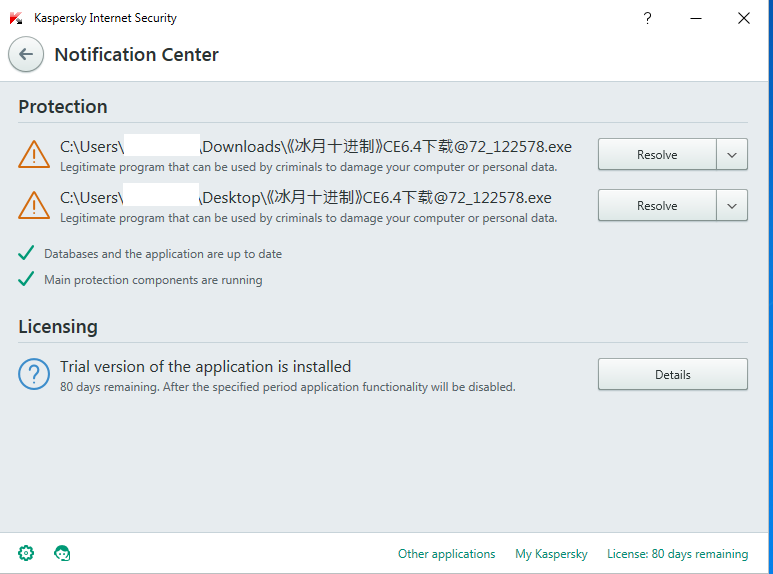Expand Resolve options for the Downloads file

click(732, 154)
